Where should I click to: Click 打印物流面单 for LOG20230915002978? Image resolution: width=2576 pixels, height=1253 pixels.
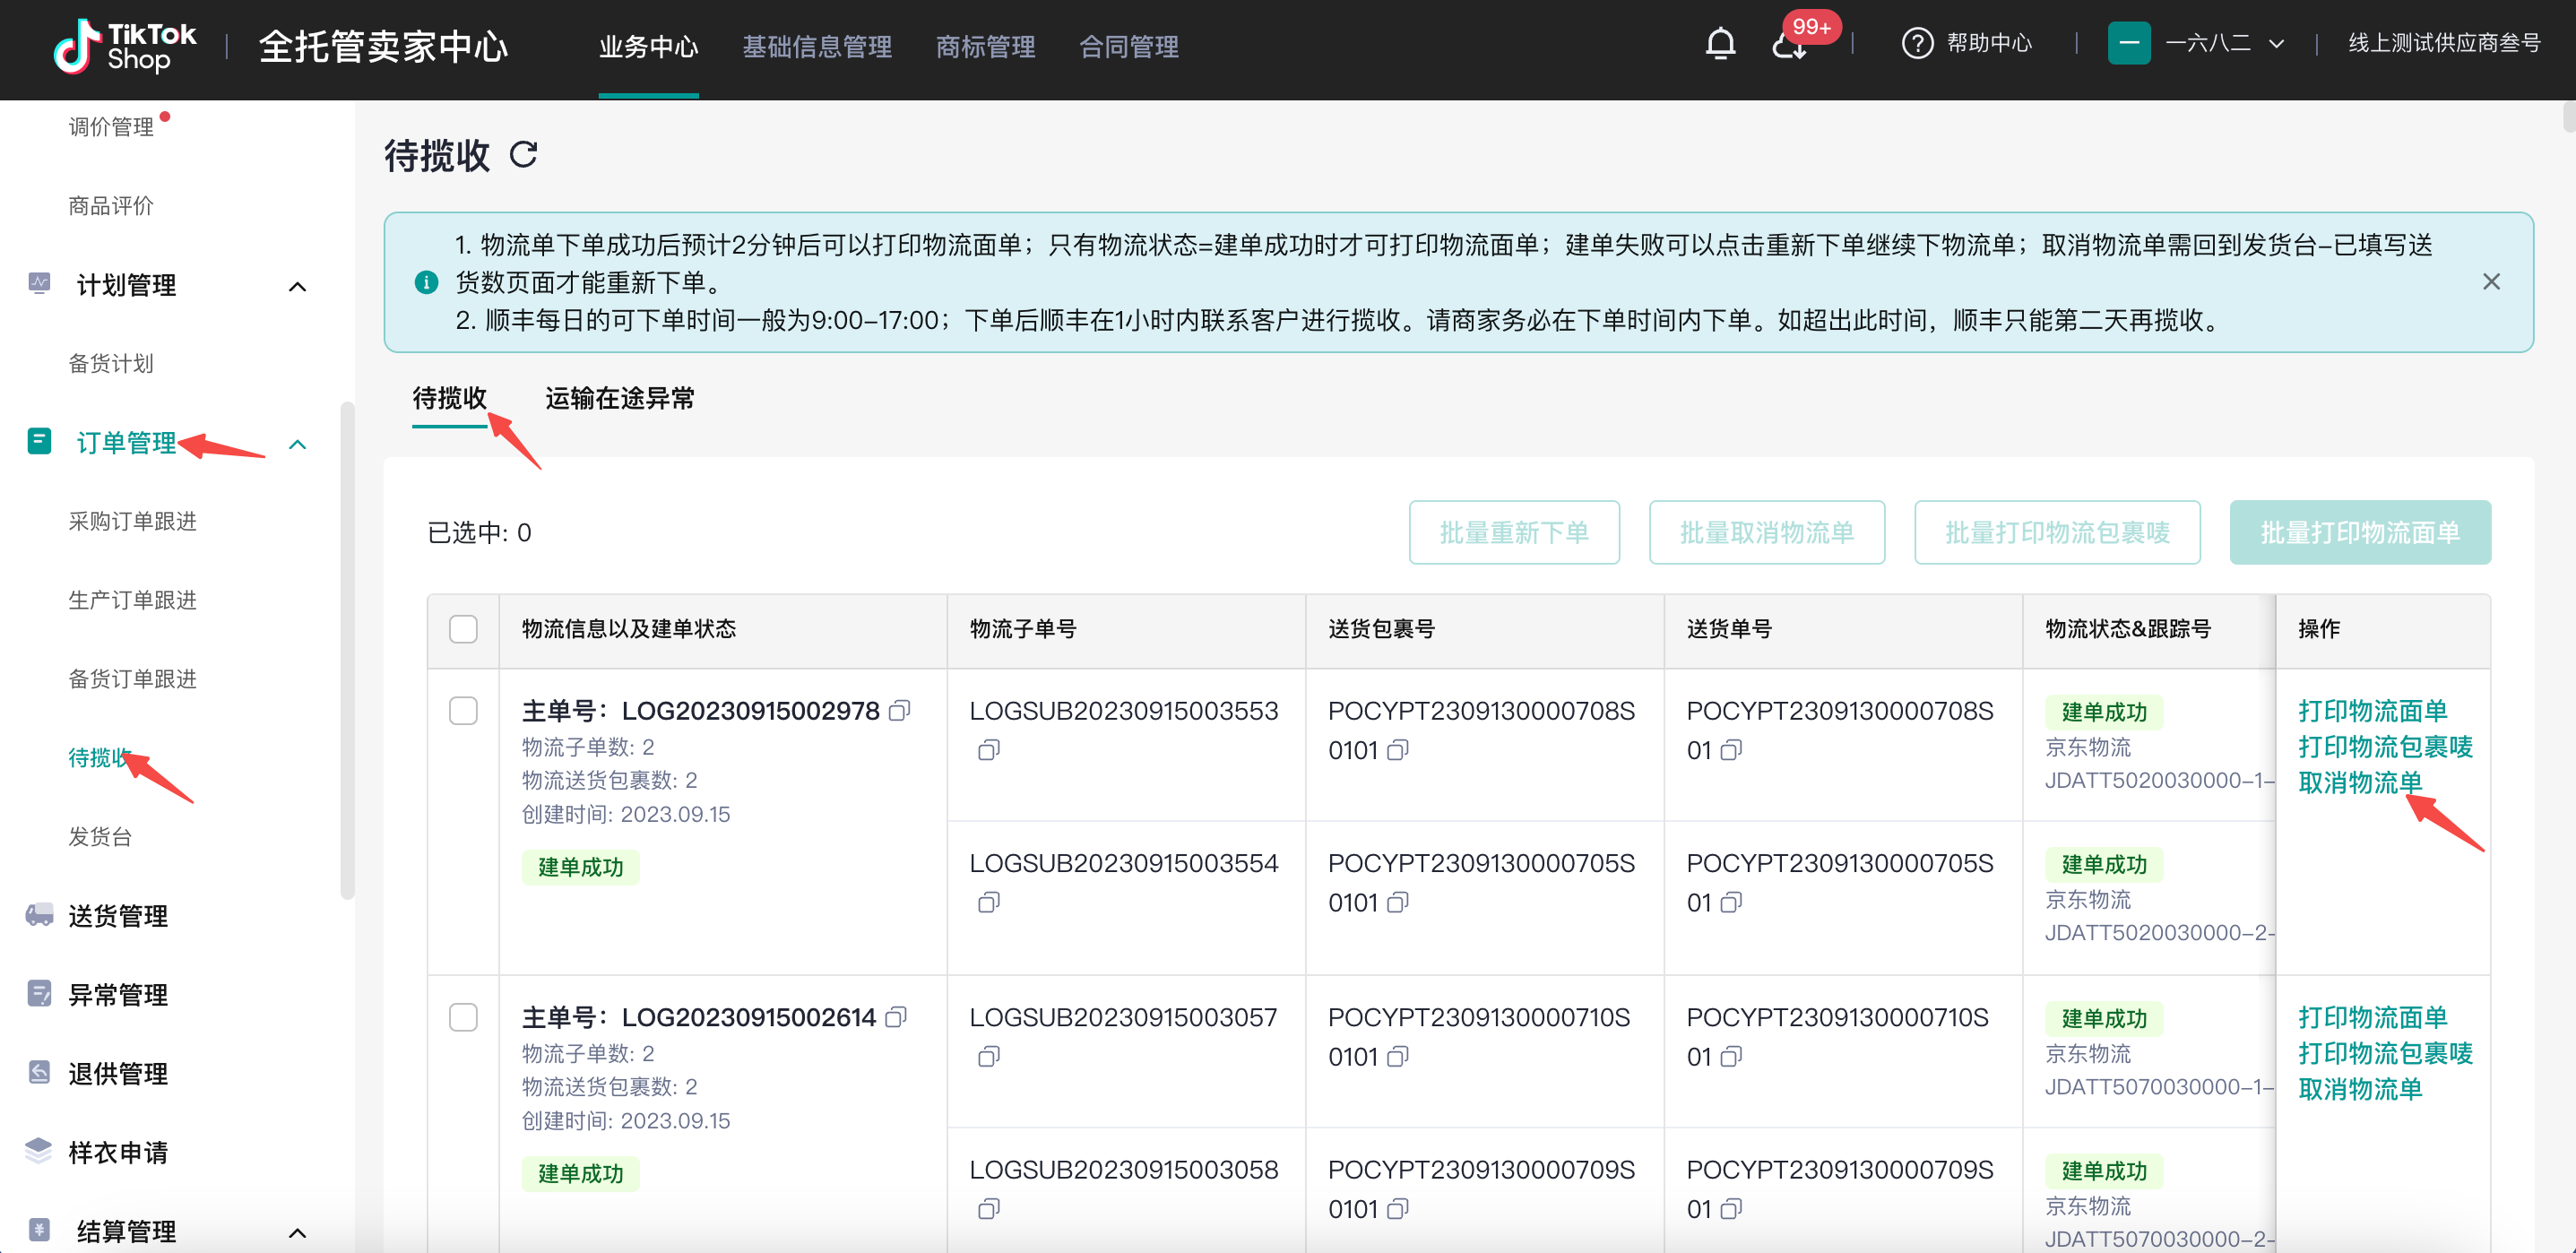click(x=2372, y=711)
